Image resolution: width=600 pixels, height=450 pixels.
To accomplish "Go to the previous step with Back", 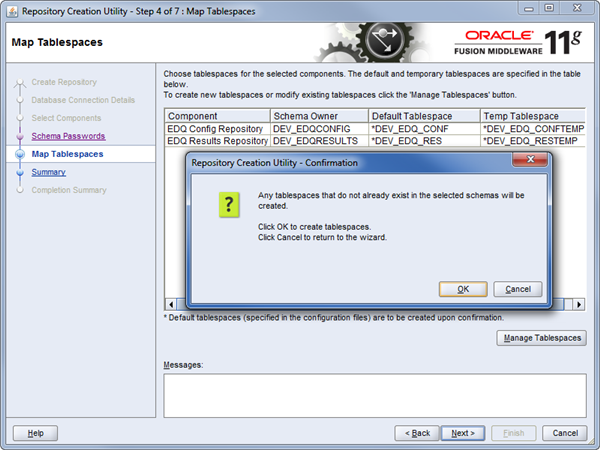I will click(x=417, y=433).
